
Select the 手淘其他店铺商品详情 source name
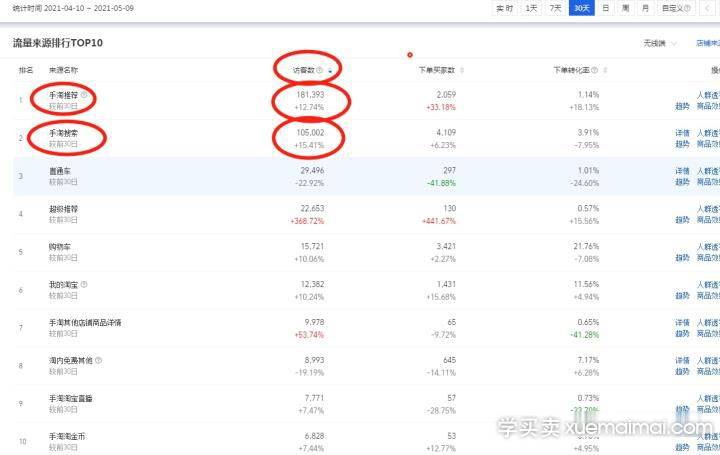pyautogui.click(x=85, y=323)
